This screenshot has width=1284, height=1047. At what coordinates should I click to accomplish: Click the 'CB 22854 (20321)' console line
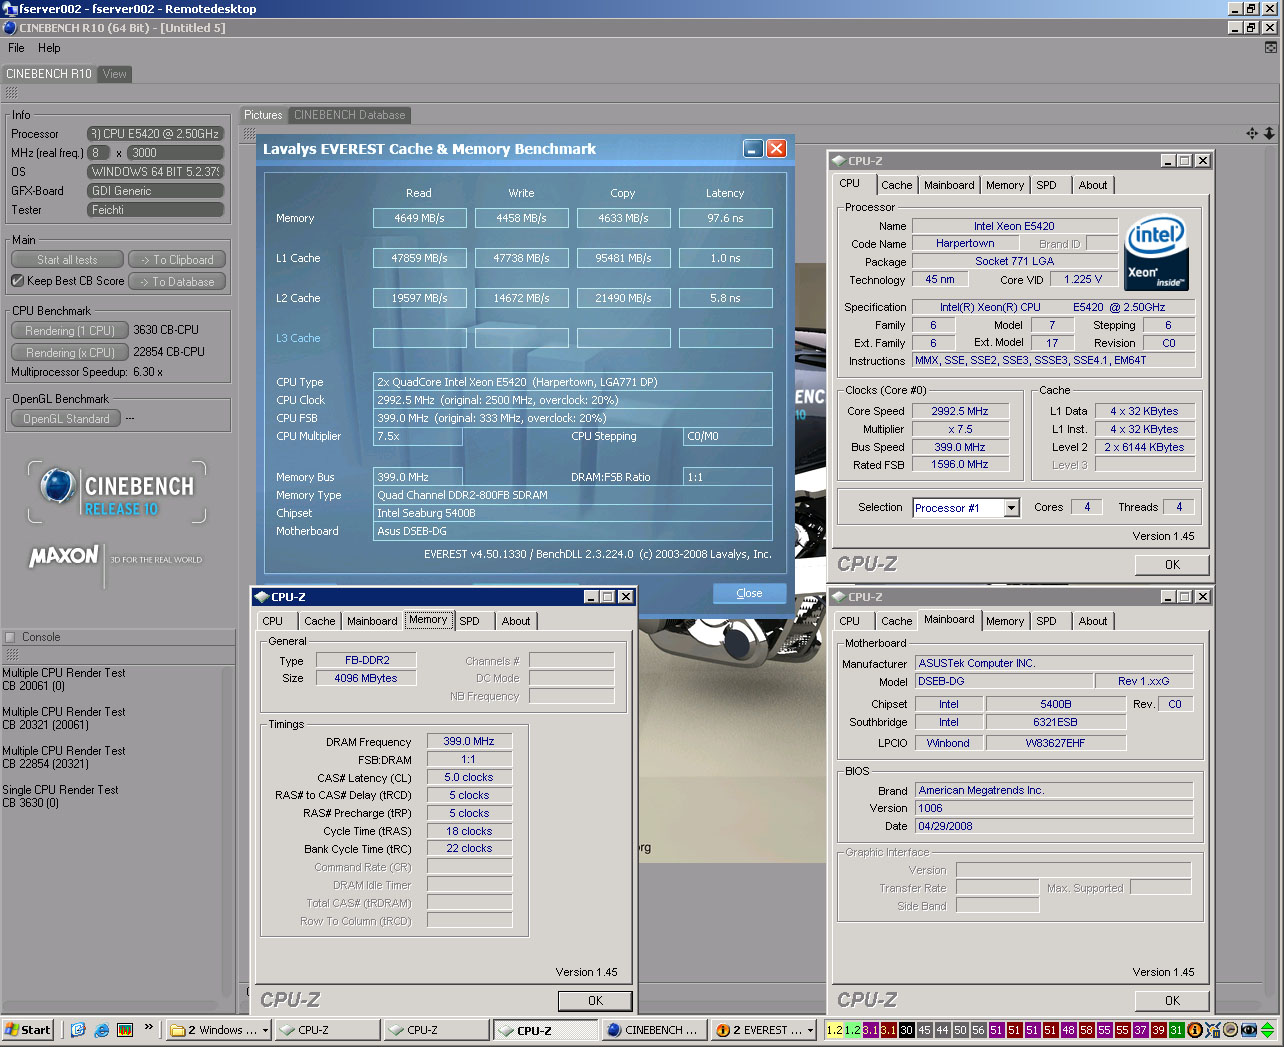click(45, 764)
